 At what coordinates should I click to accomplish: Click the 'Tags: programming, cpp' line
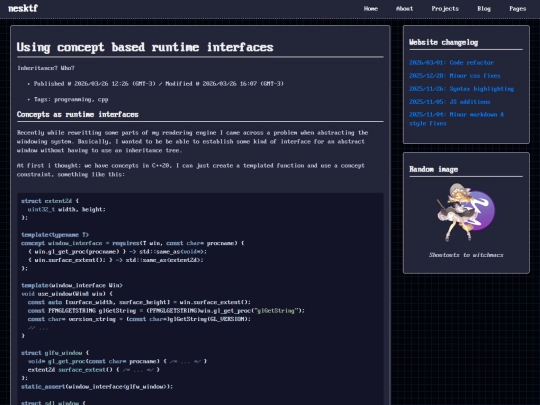click(x=71, y=100)
